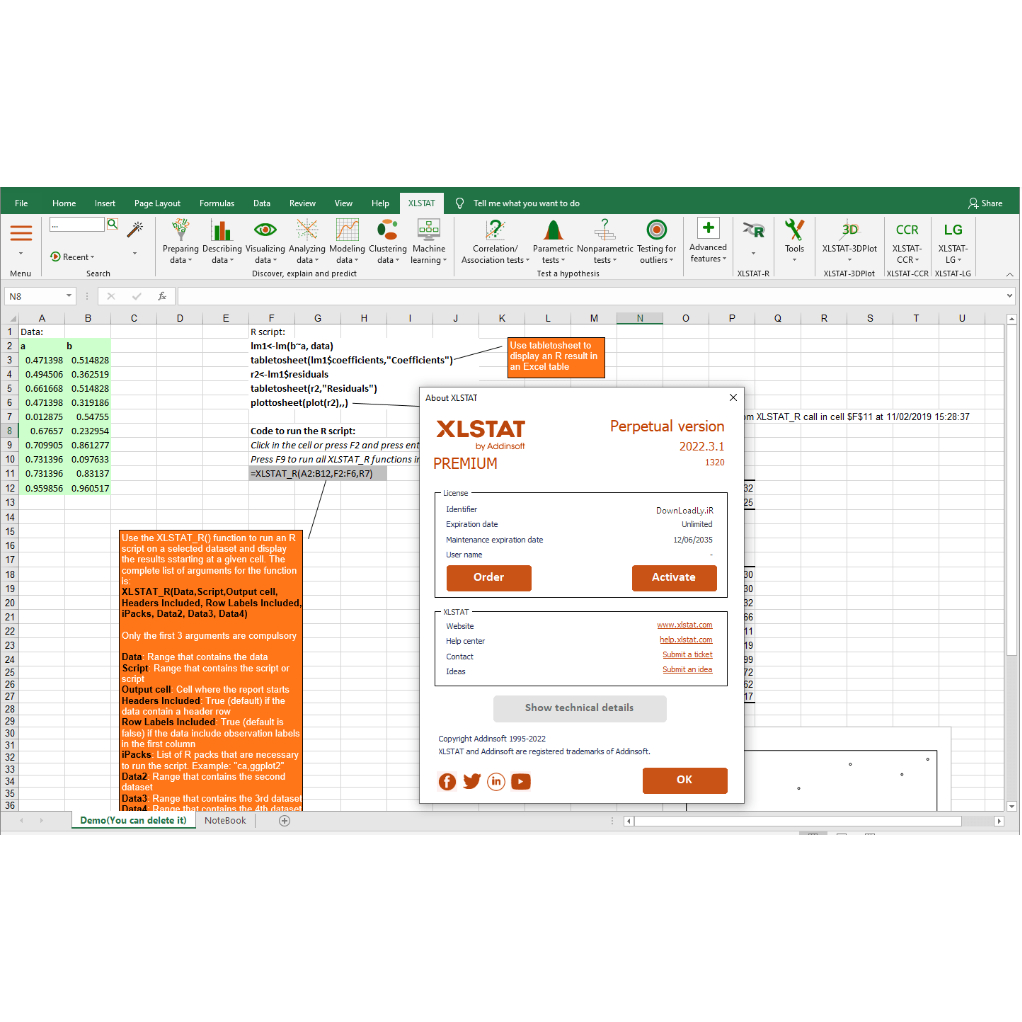Image resolution: width=1022 pixels, height=1022 pixels.
Task: Launch XLSTAT-3DPlot
Action: (x=849, y=241)
